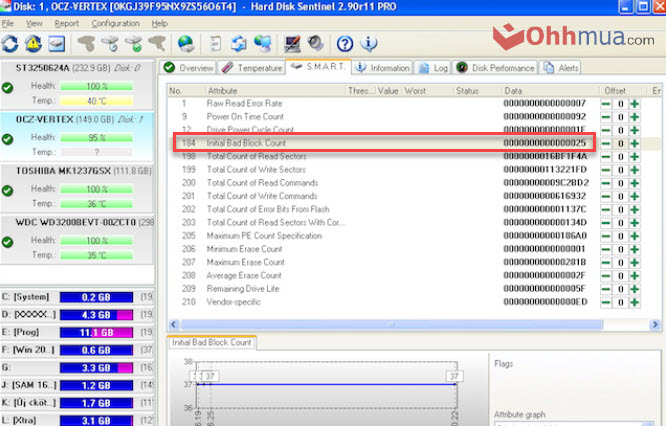Decrease offset for Total Count of Write Sectors
Image resolution: width=666 pixels, height=426 pixels.
click(x=606, y=170)
